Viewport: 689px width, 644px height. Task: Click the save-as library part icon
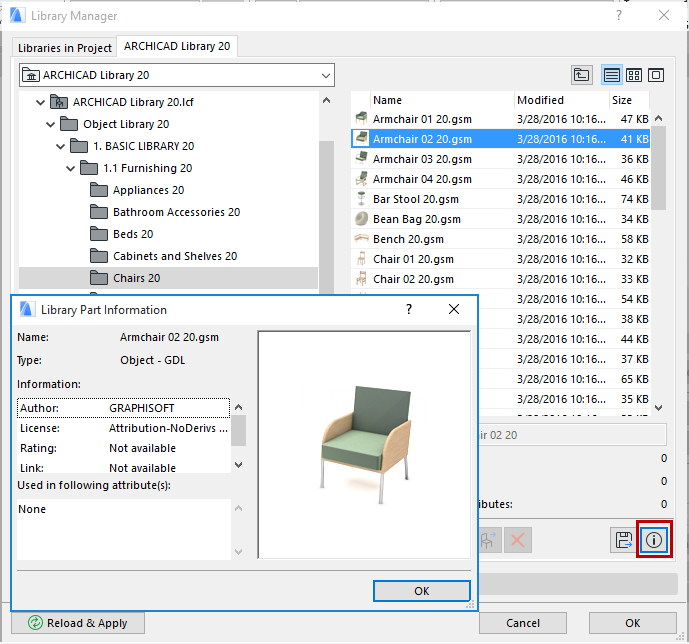pos(623,540)
